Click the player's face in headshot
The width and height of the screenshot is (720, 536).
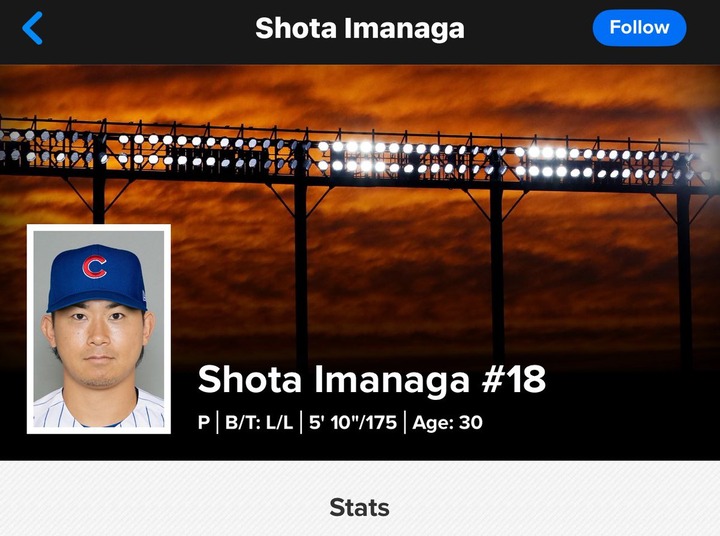click(98, 344)
